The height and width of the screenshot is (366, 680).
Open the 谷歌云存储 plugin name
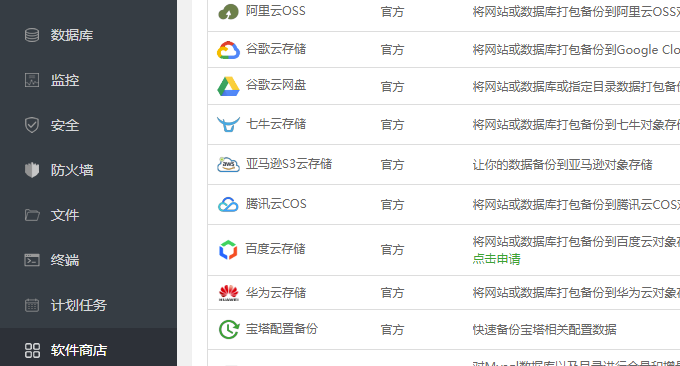(276, 49)
